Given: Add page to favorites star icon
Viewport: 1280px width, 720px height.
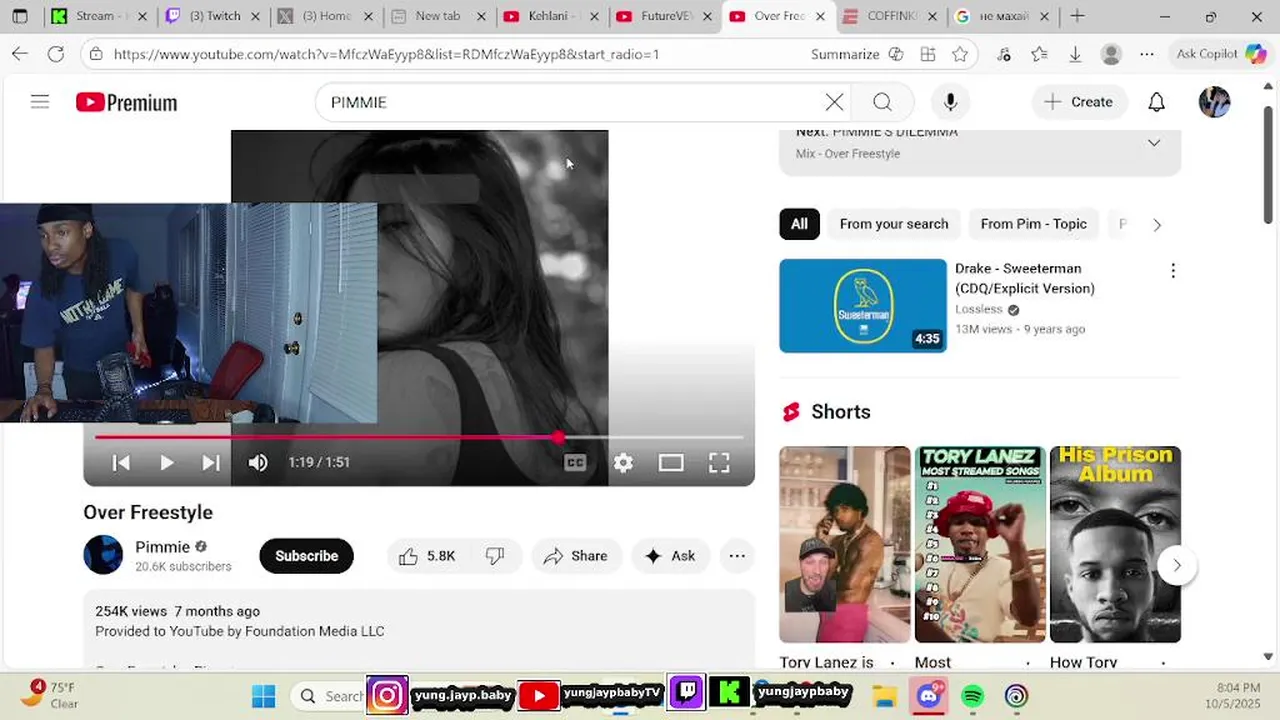Looking at the screenshot, I should coord(960,54).
